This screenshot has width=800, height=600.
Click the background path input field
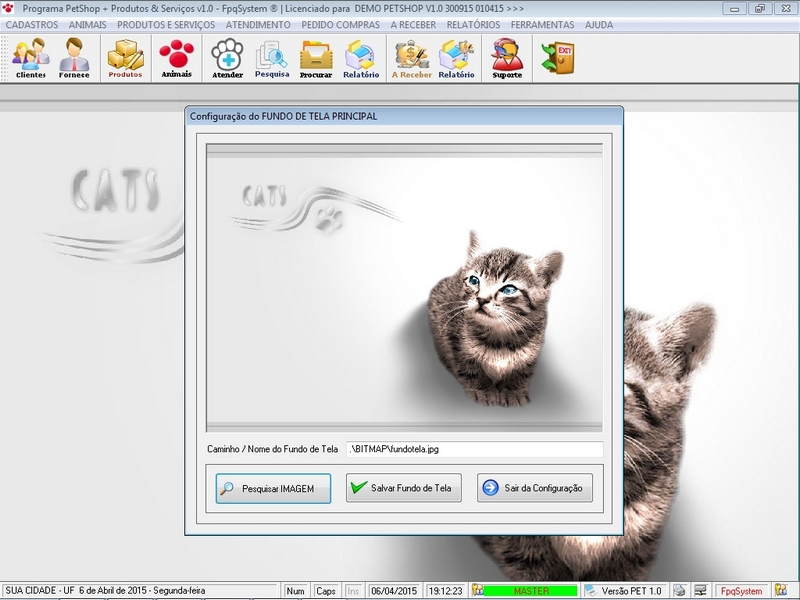[474, 449]
